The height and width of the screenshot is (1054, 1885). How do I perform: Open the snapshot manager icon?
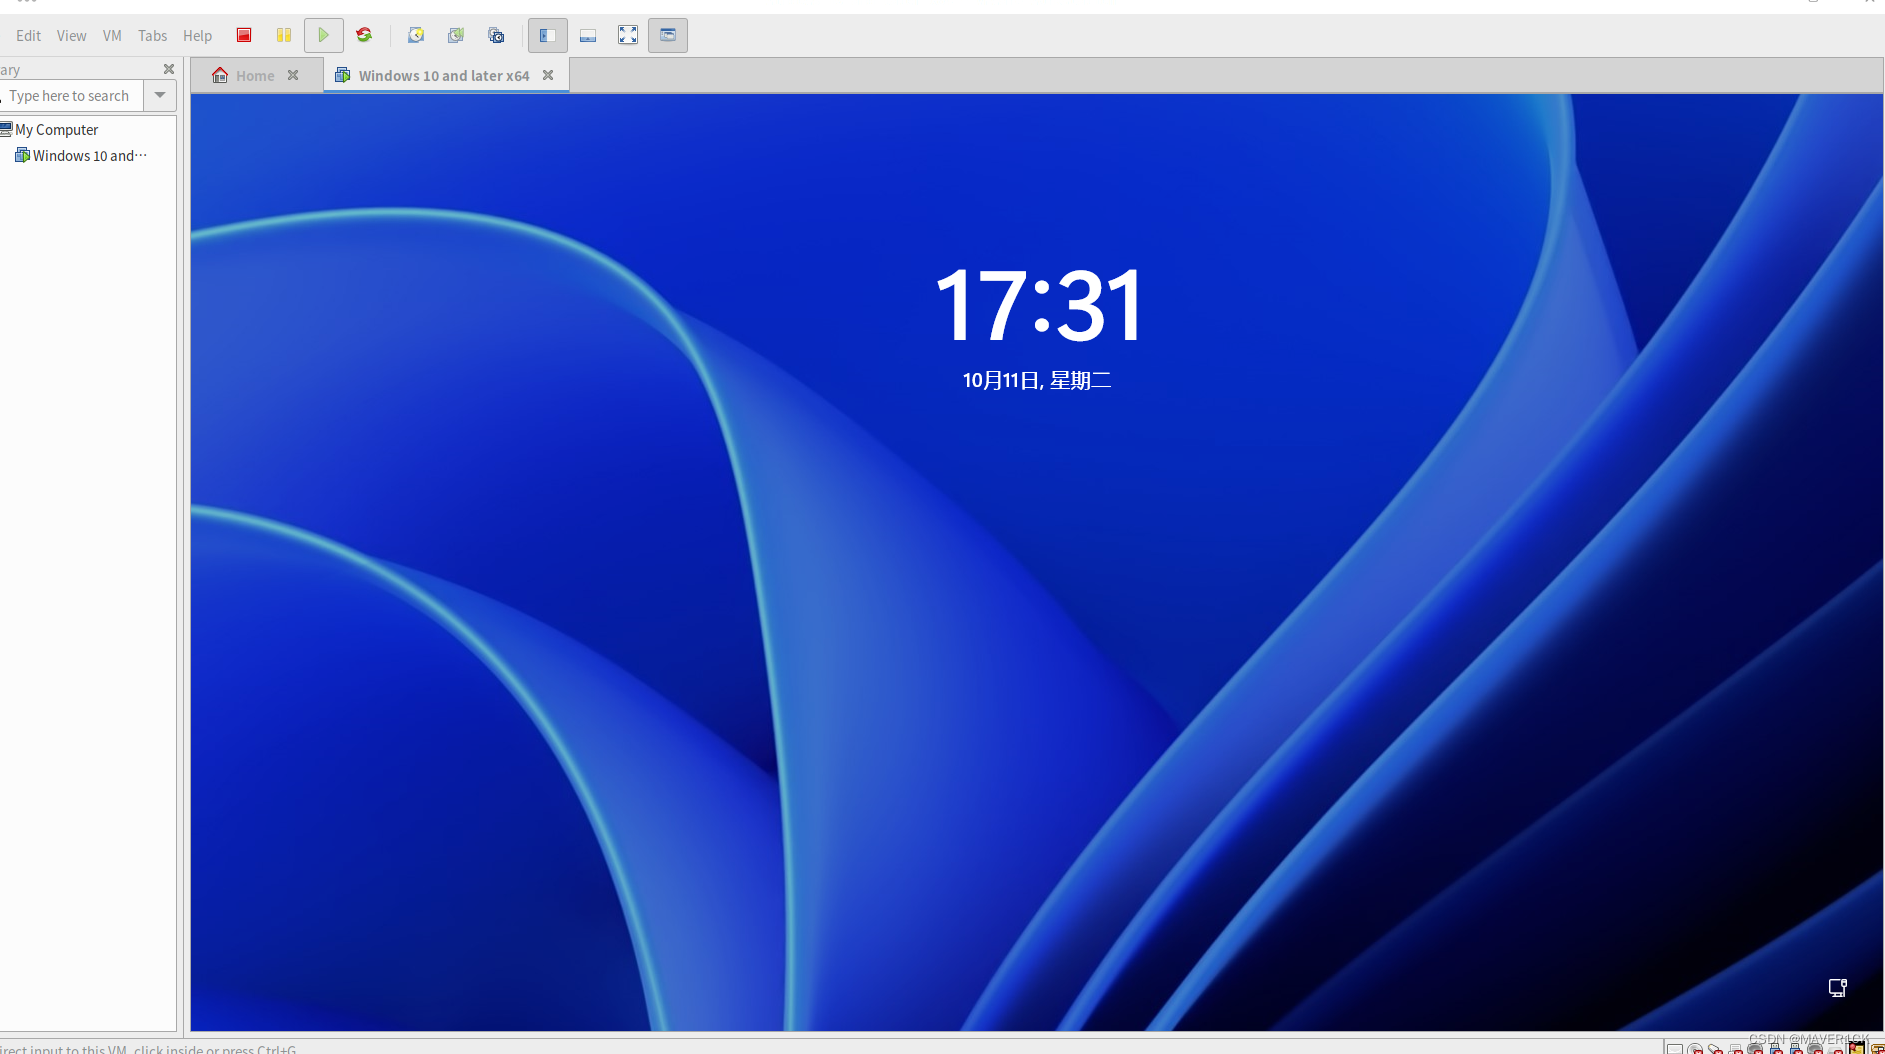(x=496, y=35)
